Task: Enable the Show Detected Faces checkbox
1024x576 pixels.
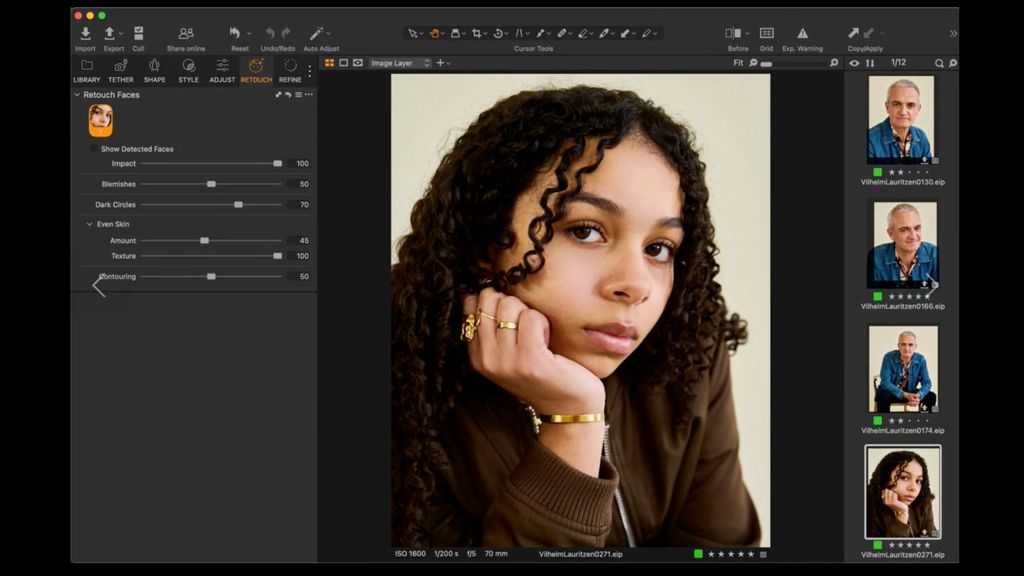Action: pos(92,148)
